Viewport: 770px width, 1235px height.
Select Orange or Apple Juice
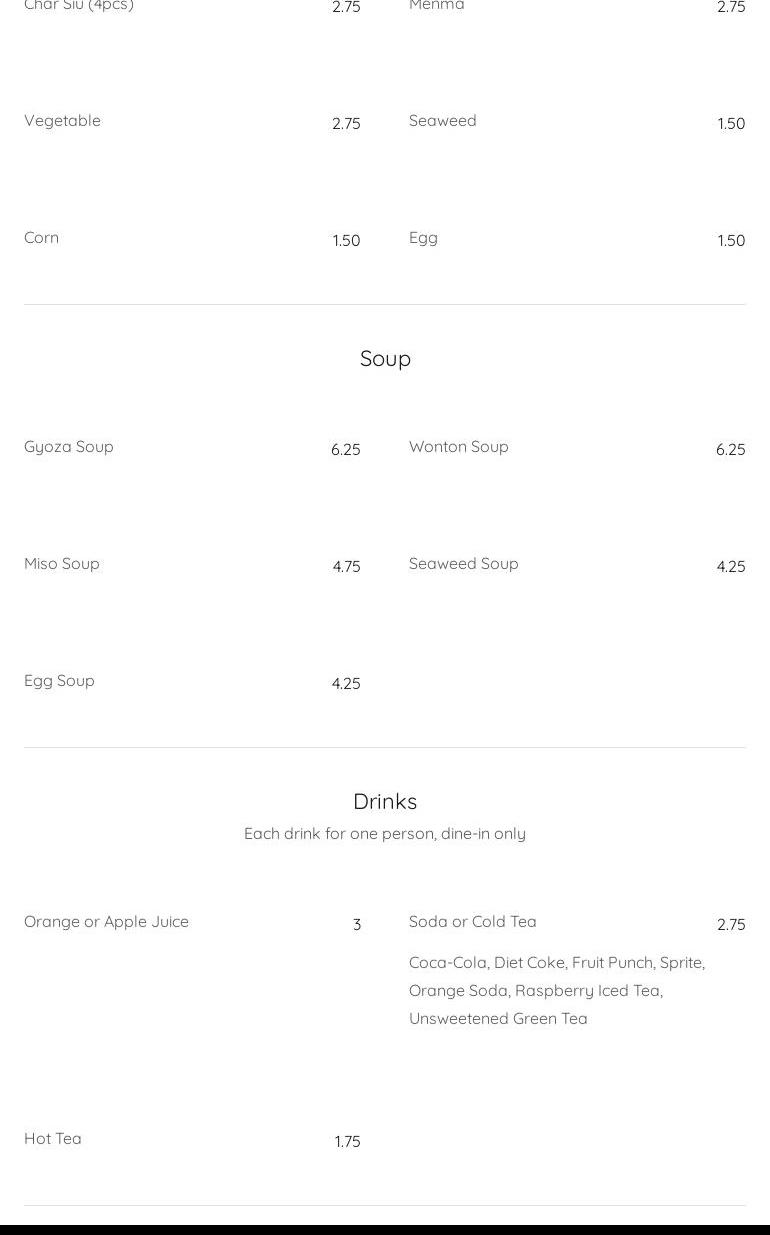(106, 922)
